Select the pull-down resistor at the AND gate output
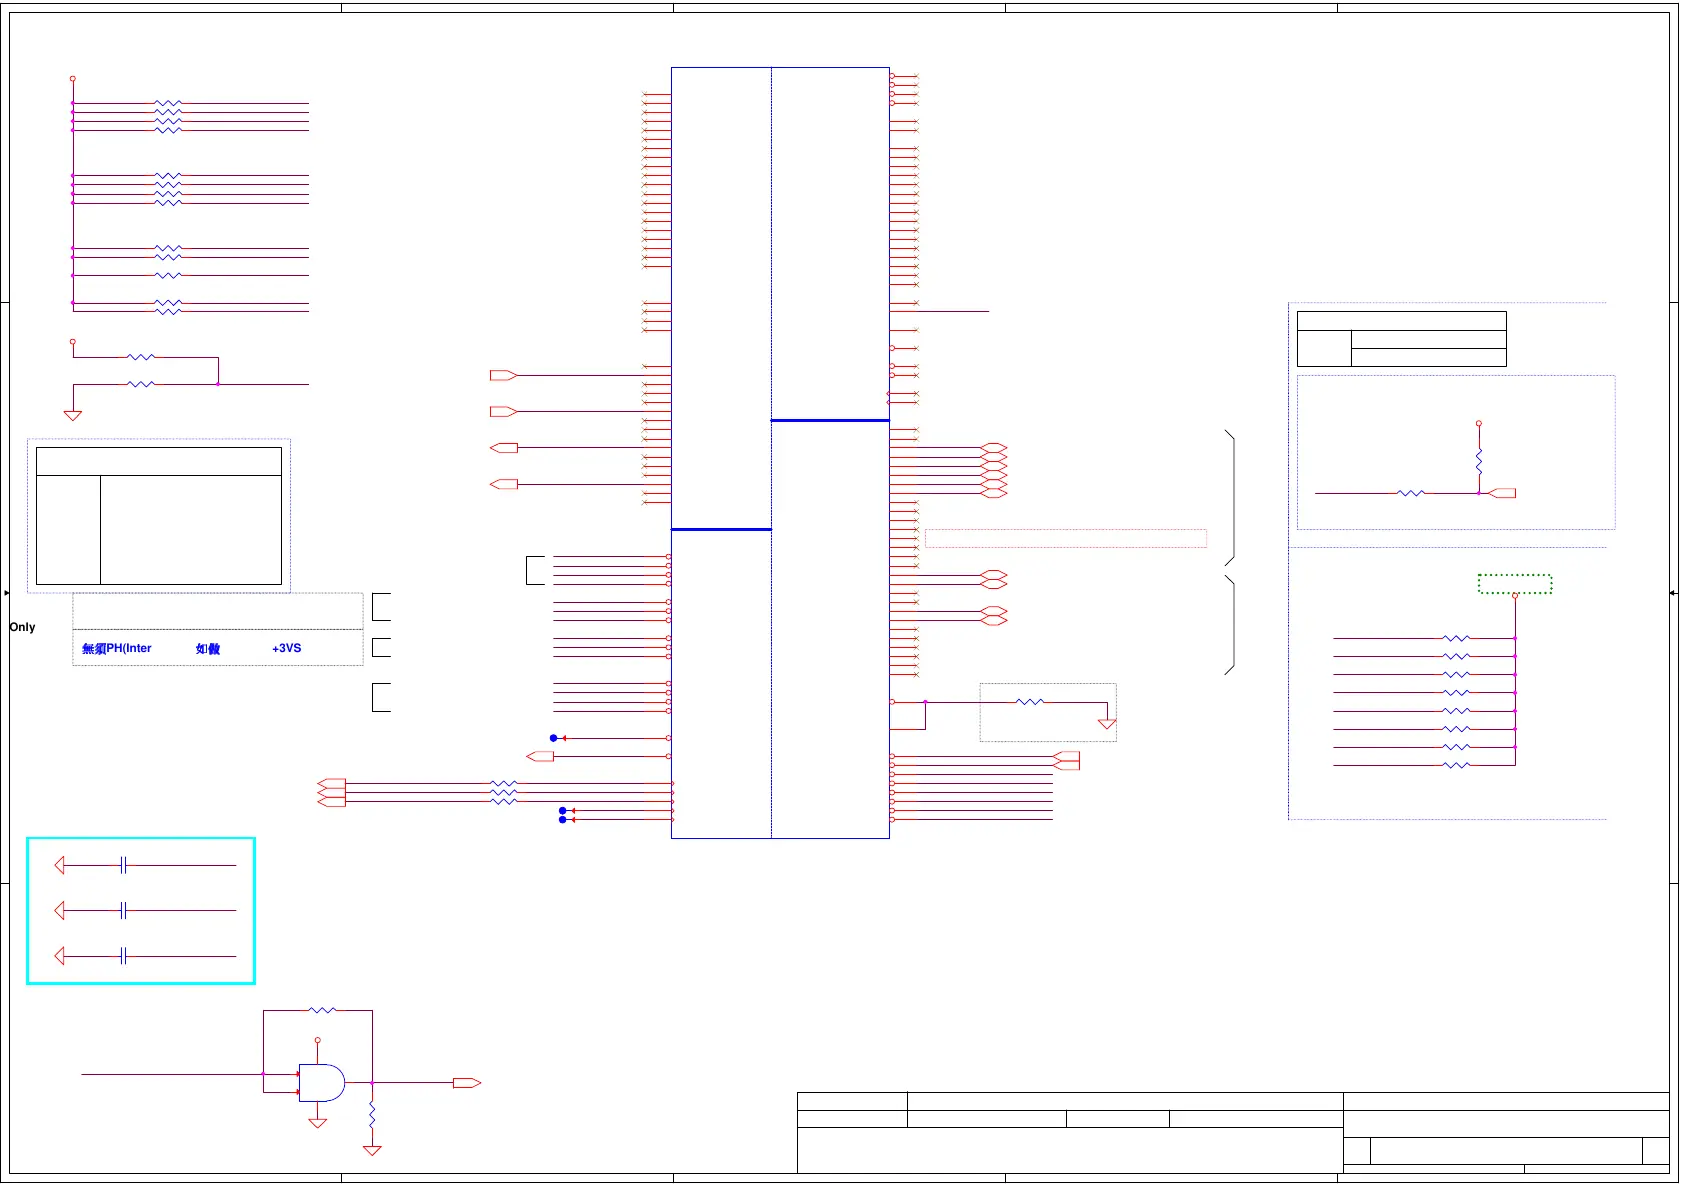Screen dimensions: 1684x1190 (x=372, y=1114)
